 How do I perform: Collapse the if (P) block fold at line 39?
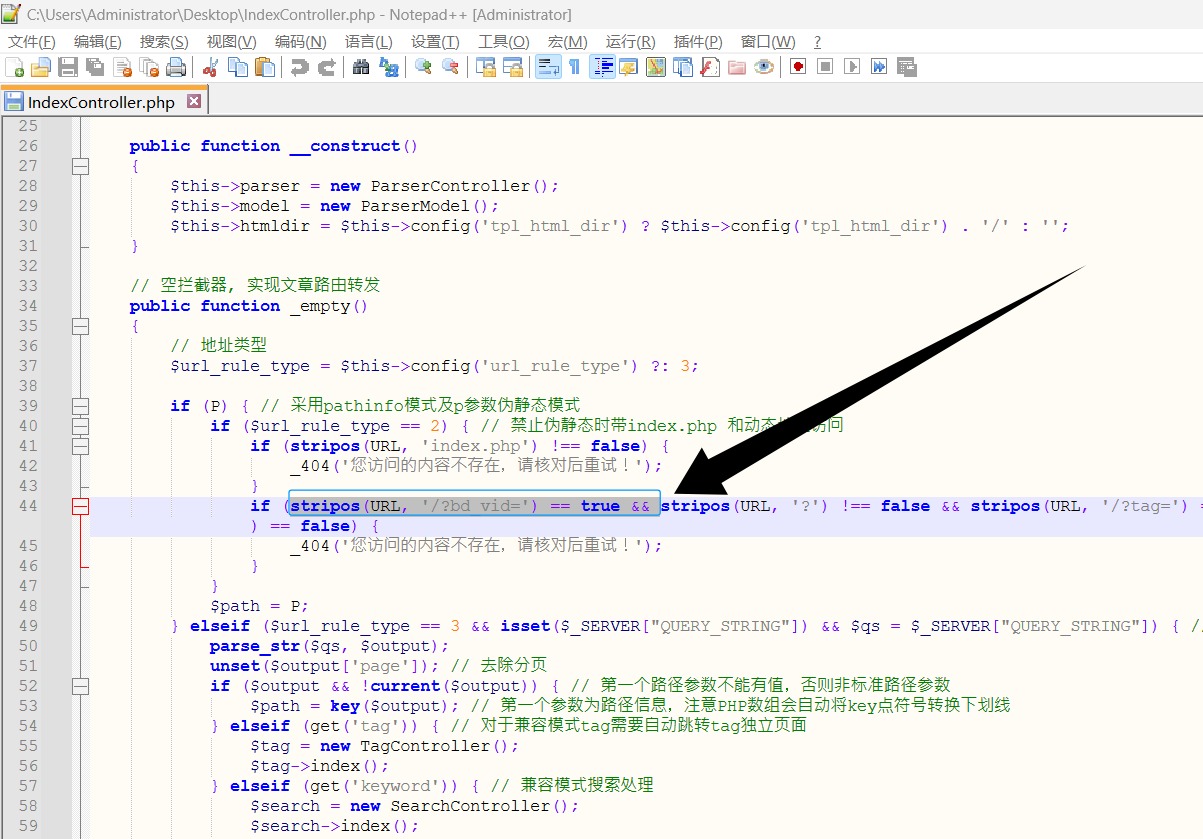click(80, 406)
